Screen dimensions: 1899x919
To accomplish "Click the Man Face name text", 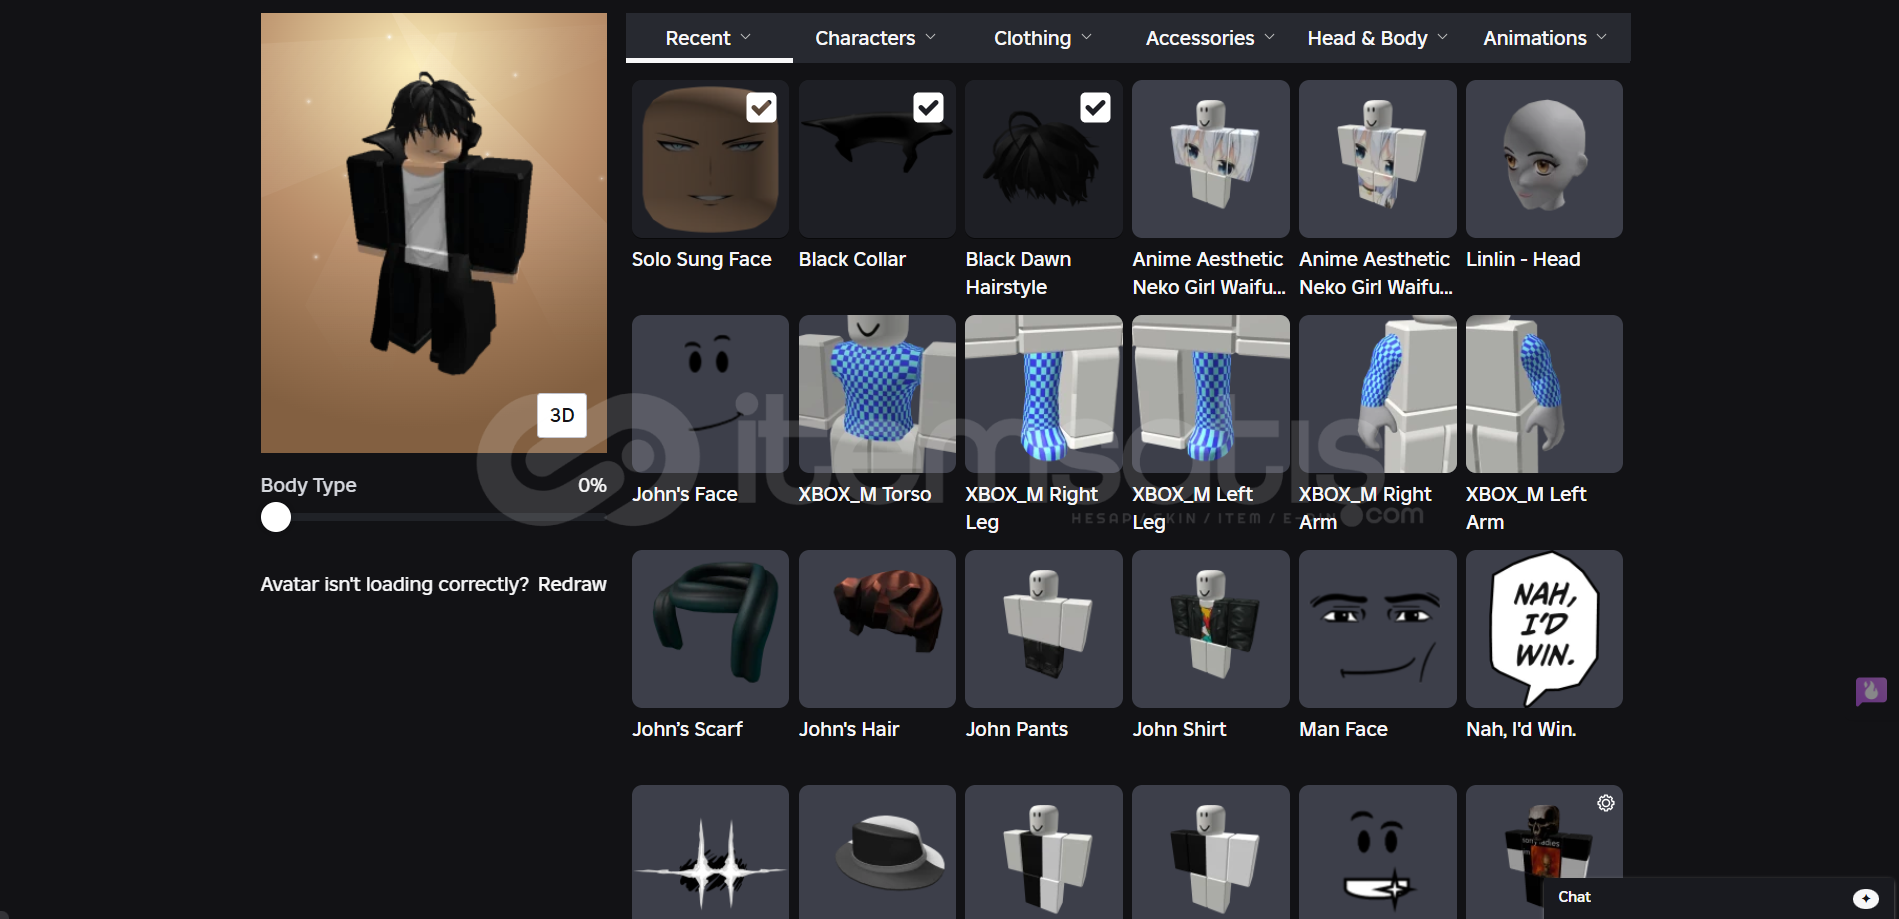I will click(x=1343, y=729).
